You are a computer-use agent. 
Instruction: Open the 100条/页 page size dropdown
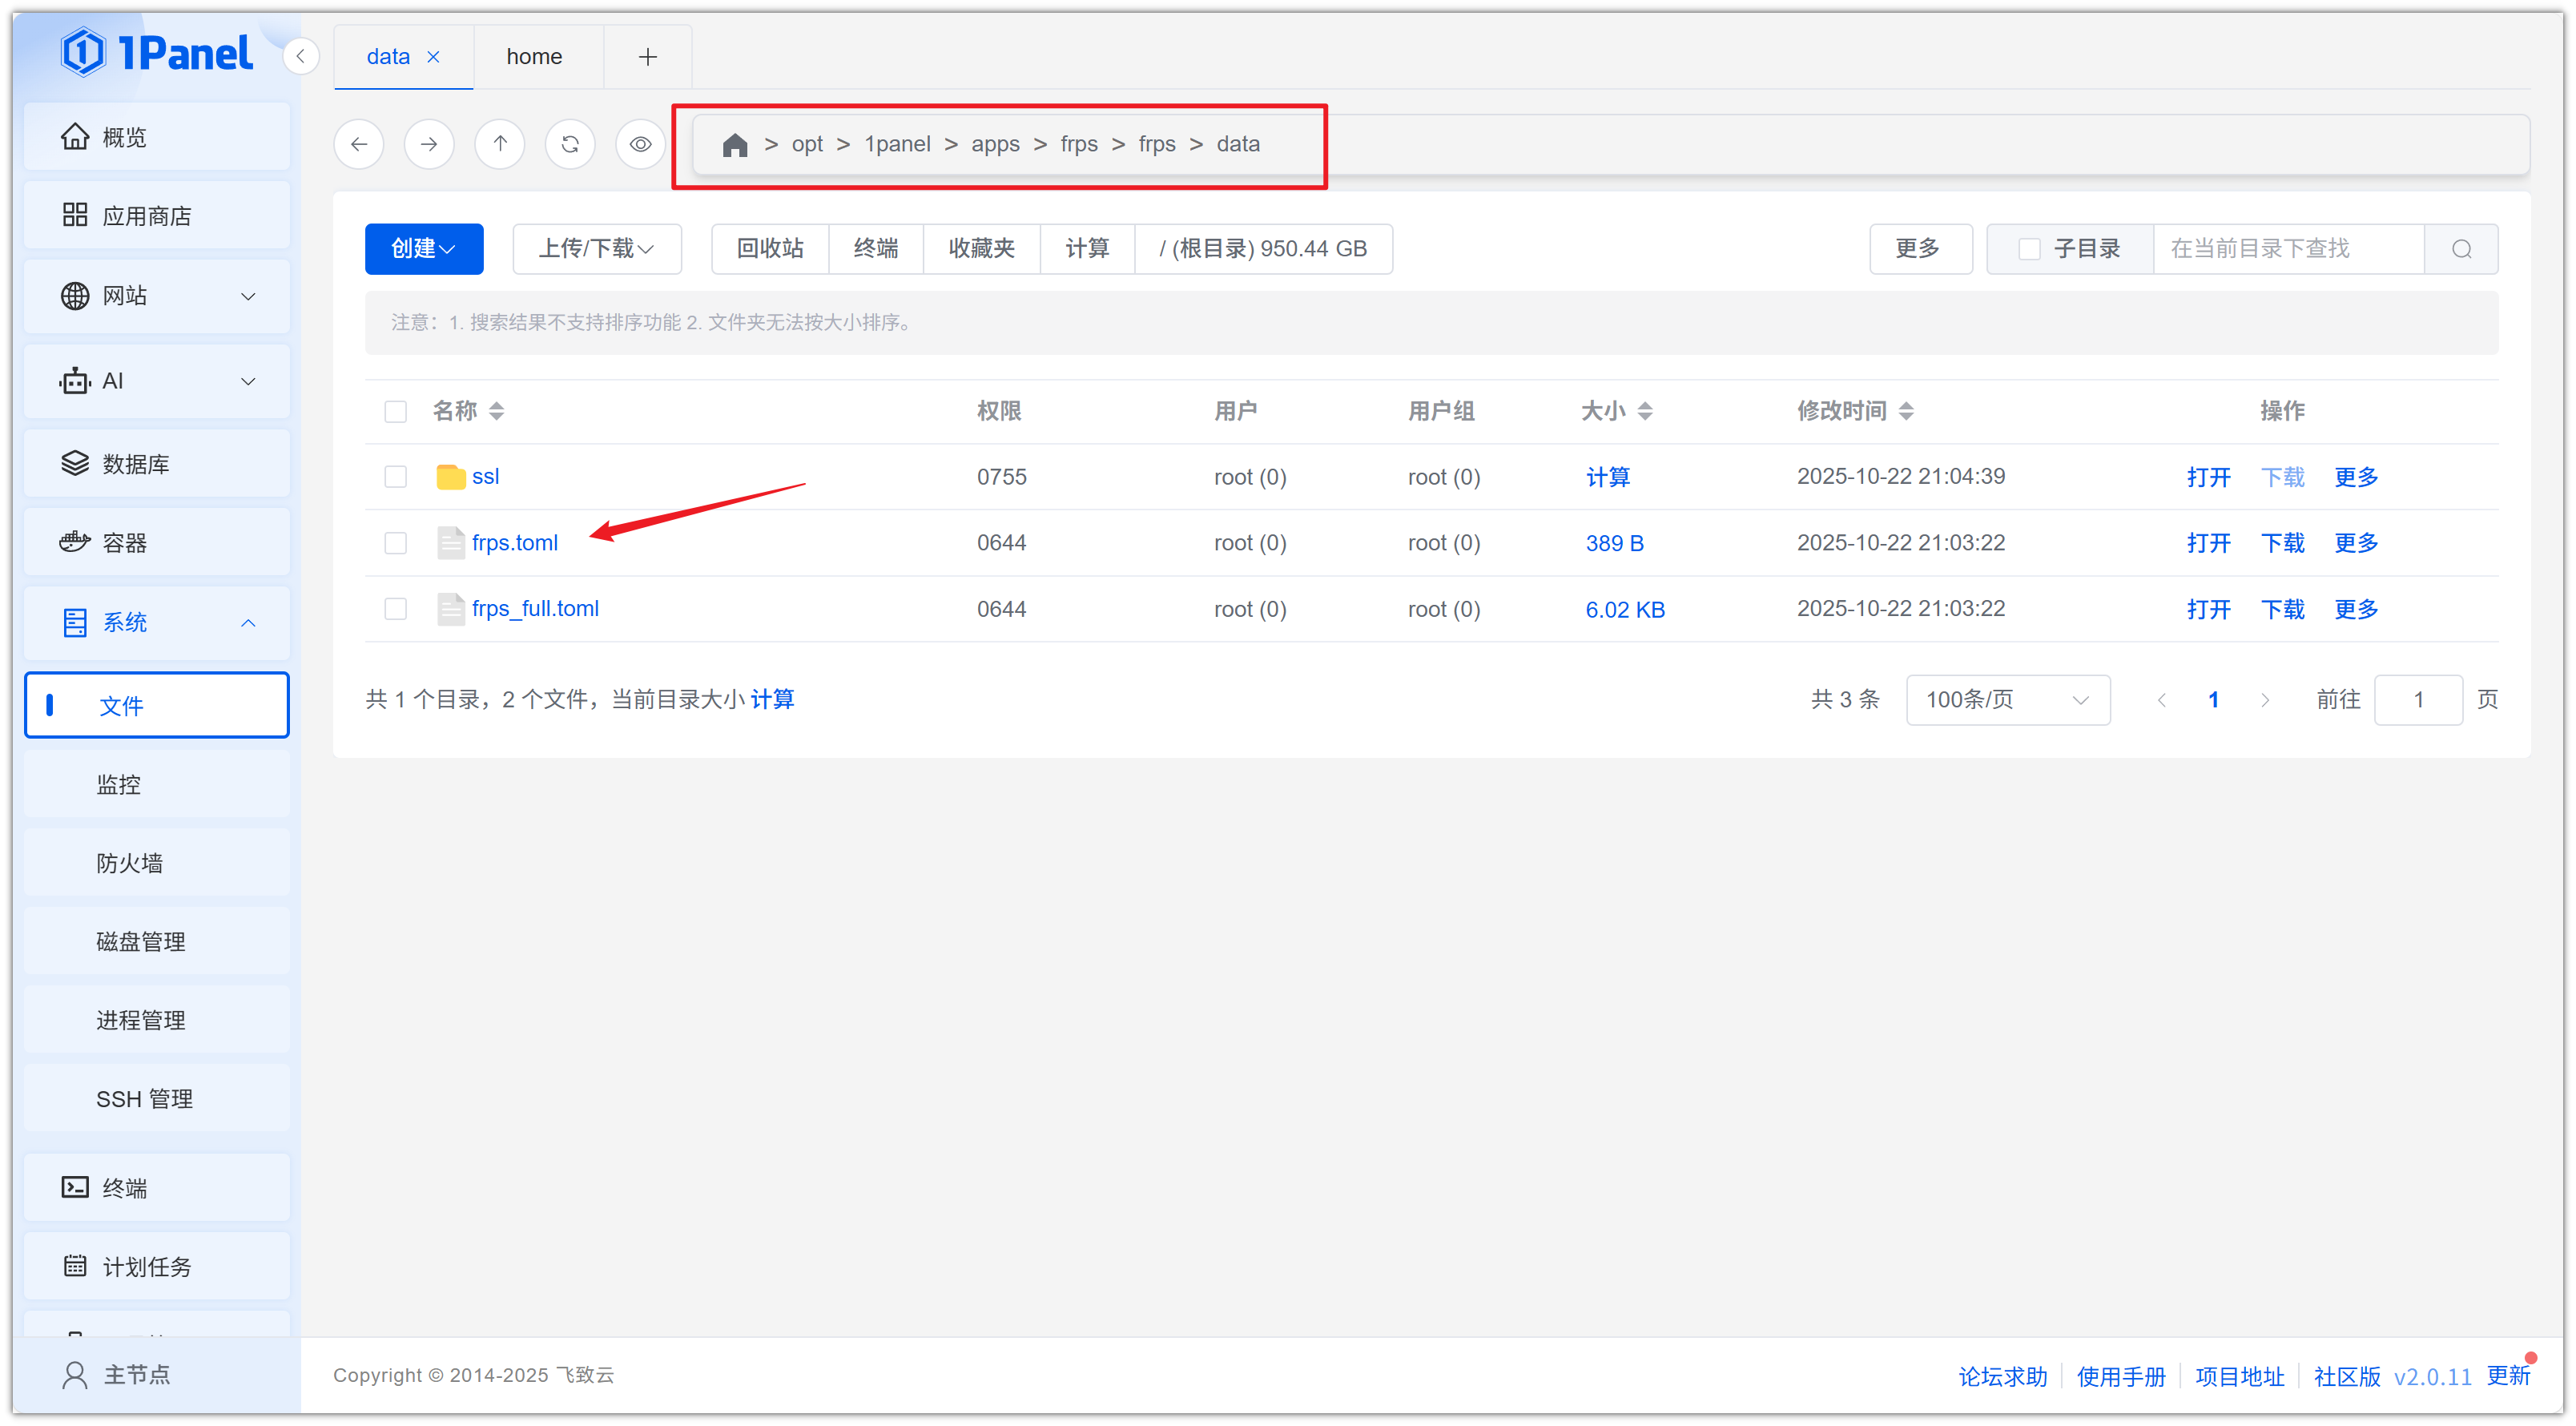pyautogui.click(x=2007, y=700)
